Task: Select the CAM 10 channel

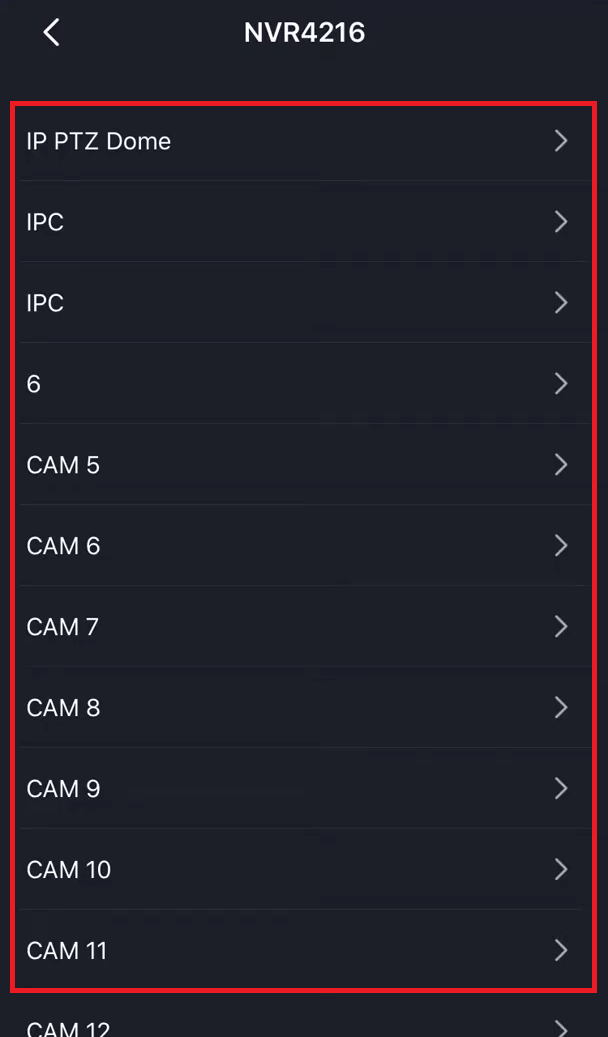Action: click(x=69, y=870)
